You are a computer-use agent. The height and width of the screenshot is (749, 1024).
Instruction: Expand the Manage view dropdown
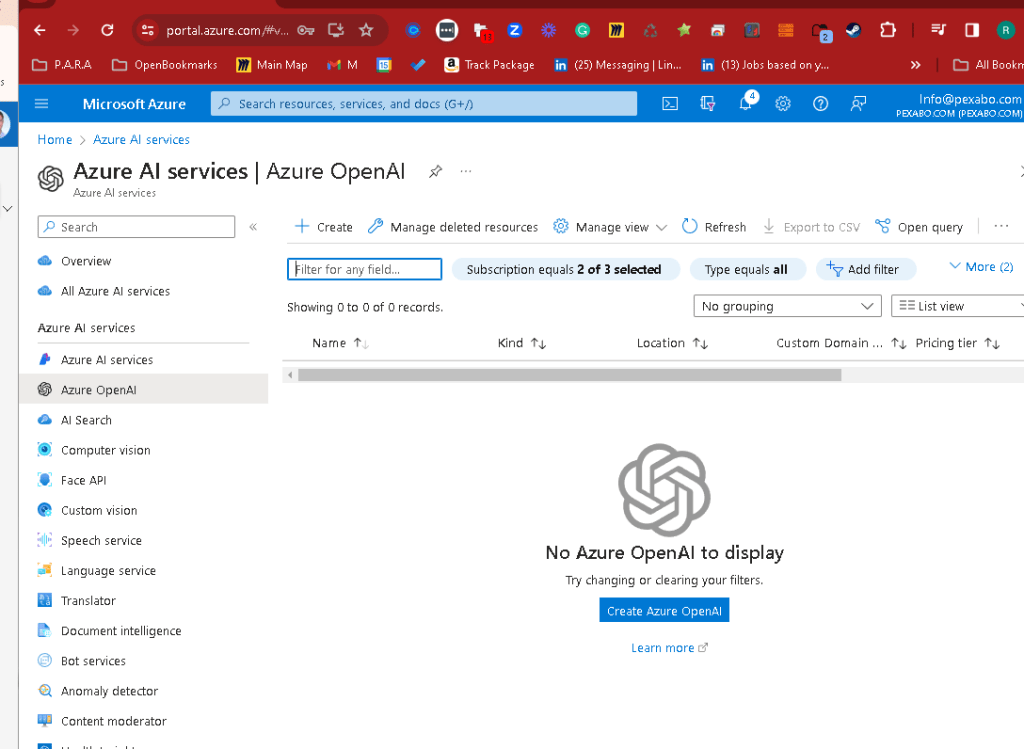(610, 227)
